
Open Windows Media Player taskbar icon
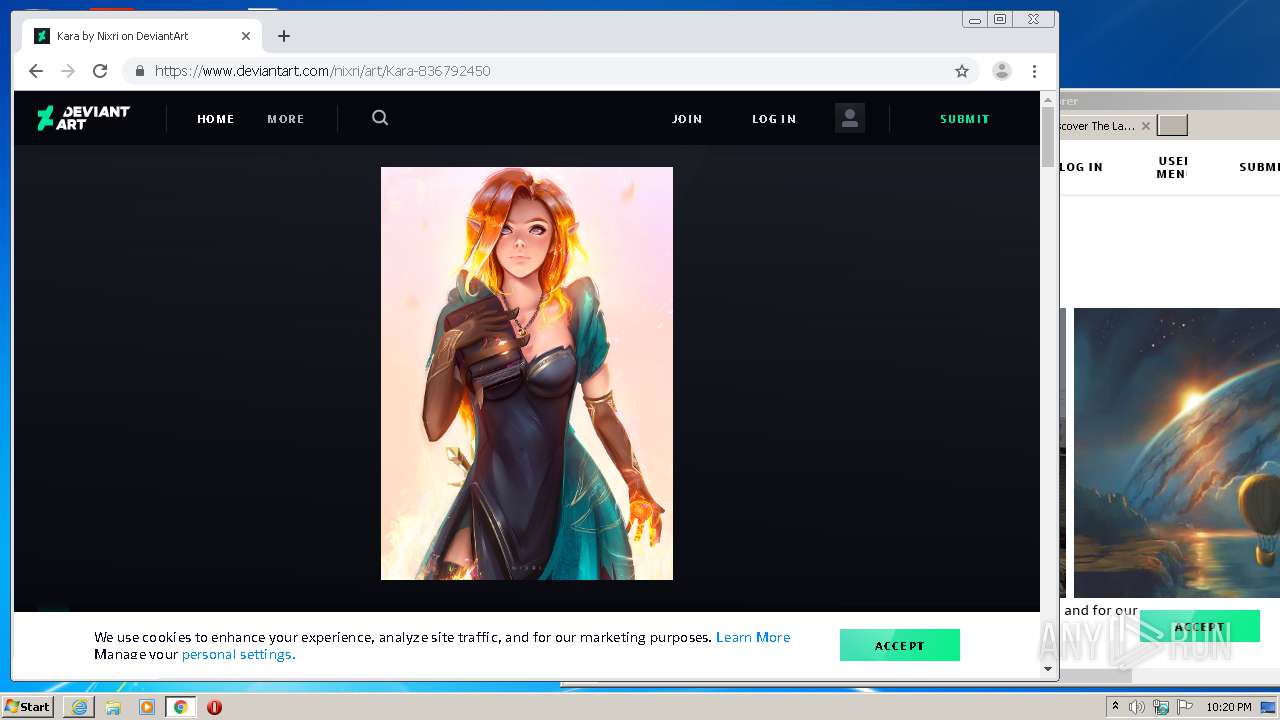click(x=147, y=707)
